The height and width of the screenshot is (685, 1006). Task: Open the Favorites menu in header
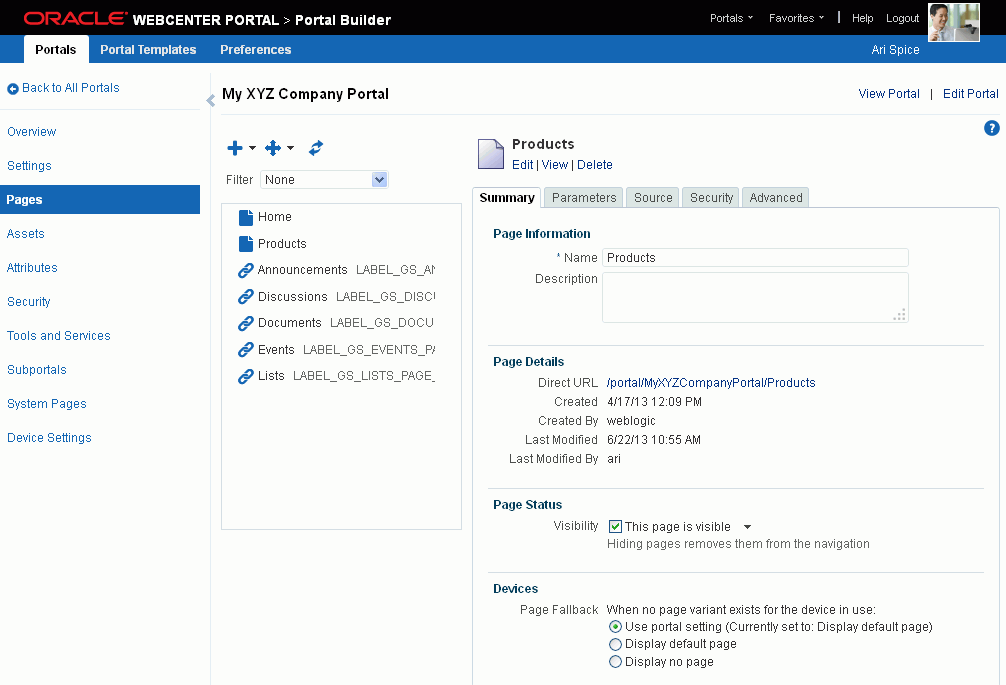(796, 19)
